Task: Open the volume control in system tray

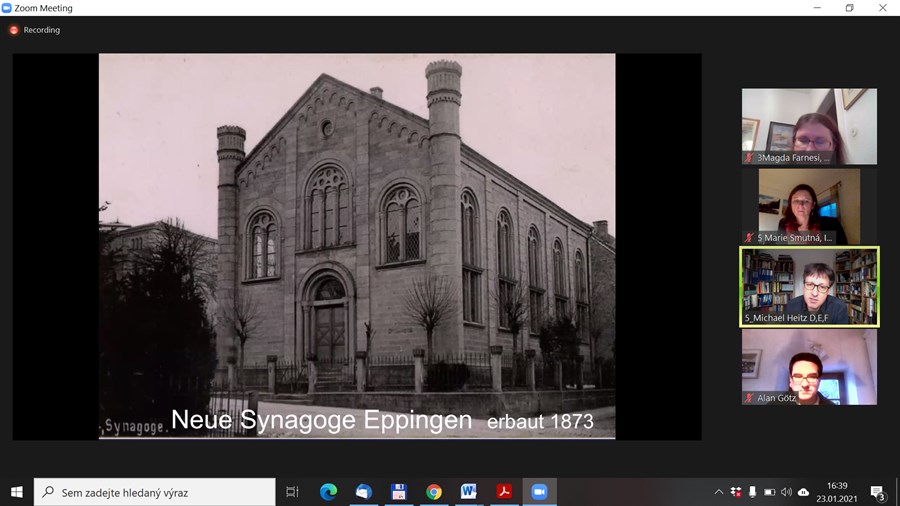Action: pyautogui.click(x=786, y=492)
